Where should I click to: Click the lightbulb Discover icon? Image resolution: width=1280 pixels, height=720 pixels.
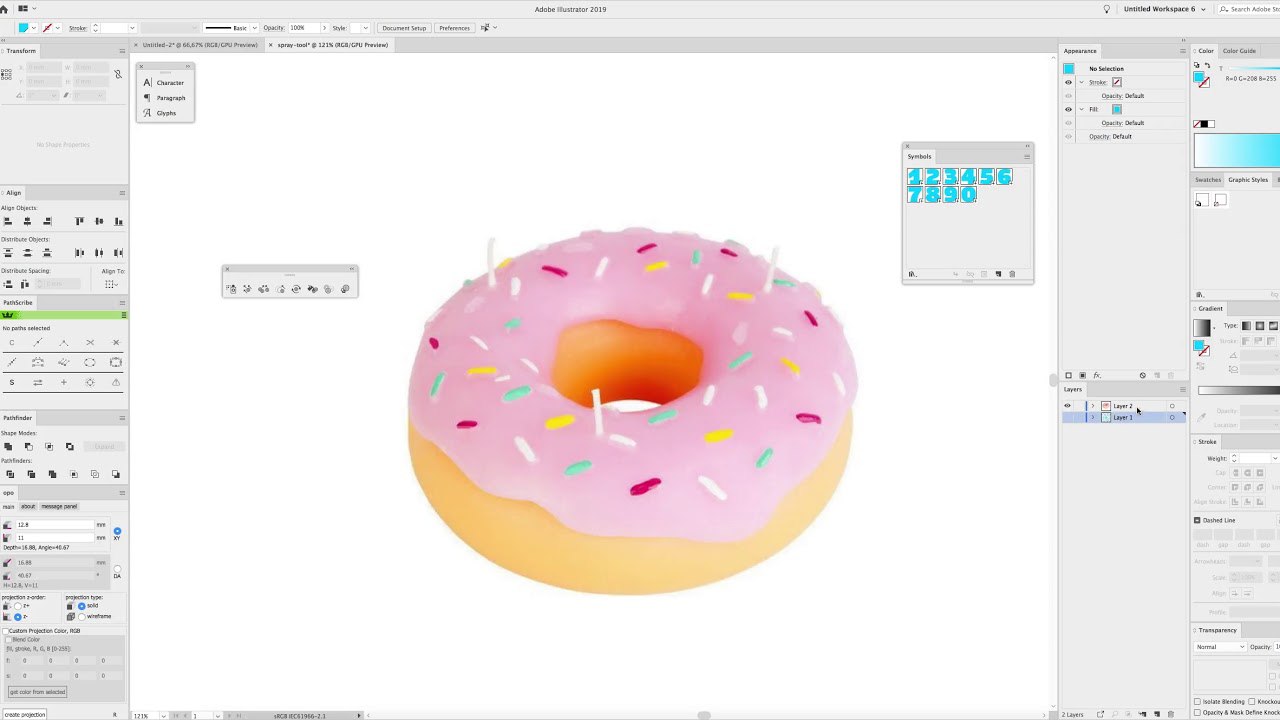1107,9
